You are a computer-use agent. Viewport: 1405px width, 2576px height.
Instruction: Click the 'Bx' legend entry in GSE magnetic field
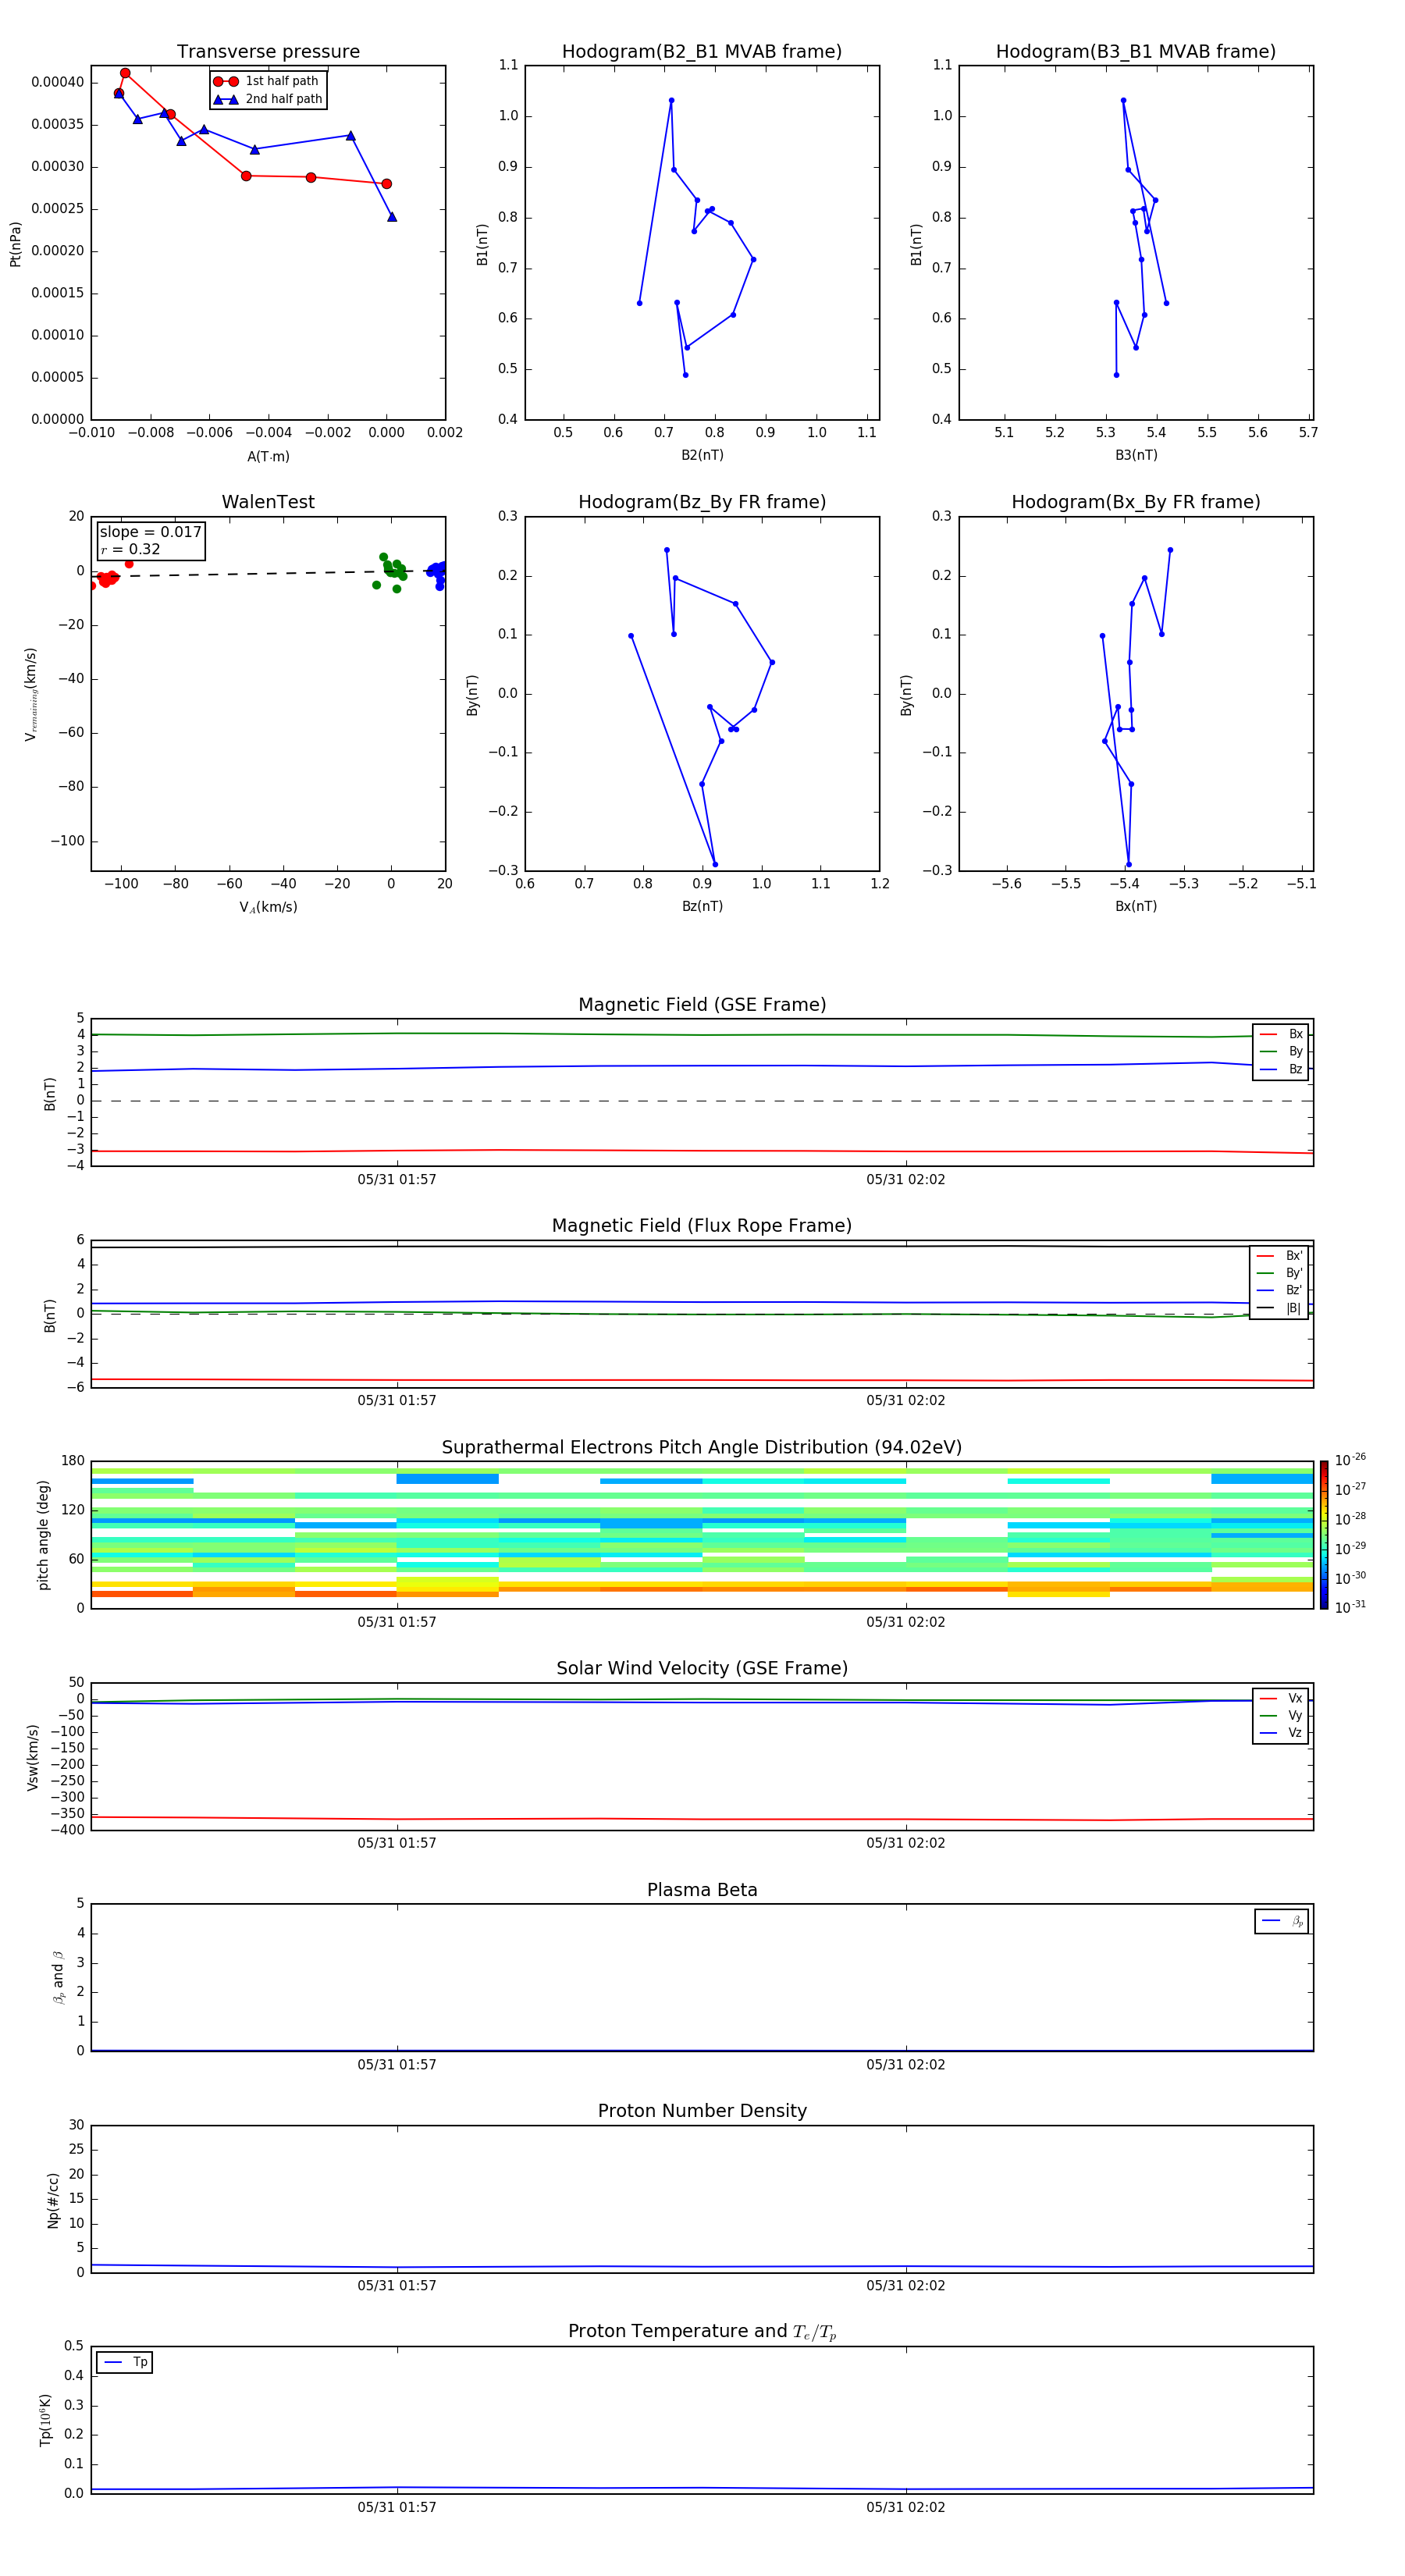pyautogui.click(x=1281, y=1034)
